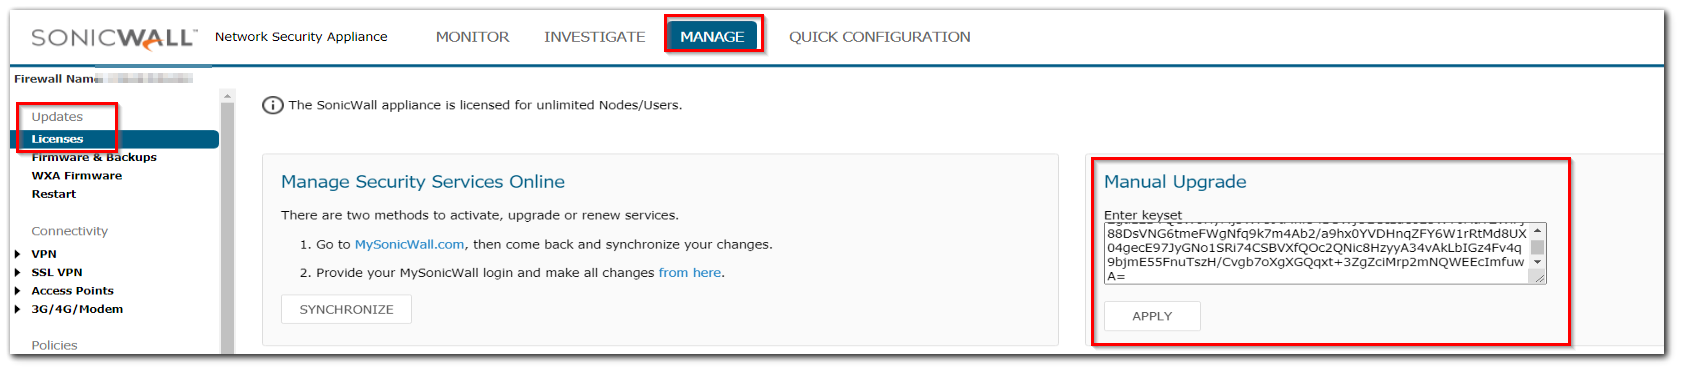Expand the 3G/4G/Modem arrow
Screen dimensions: 1682x372
pos(18,309)
